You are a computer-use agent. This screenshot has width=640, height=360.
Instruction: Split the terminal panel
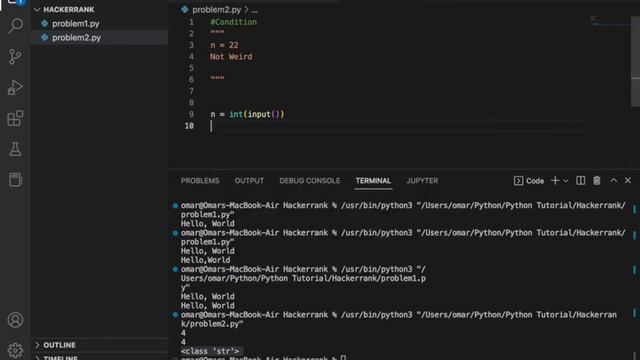580,180
